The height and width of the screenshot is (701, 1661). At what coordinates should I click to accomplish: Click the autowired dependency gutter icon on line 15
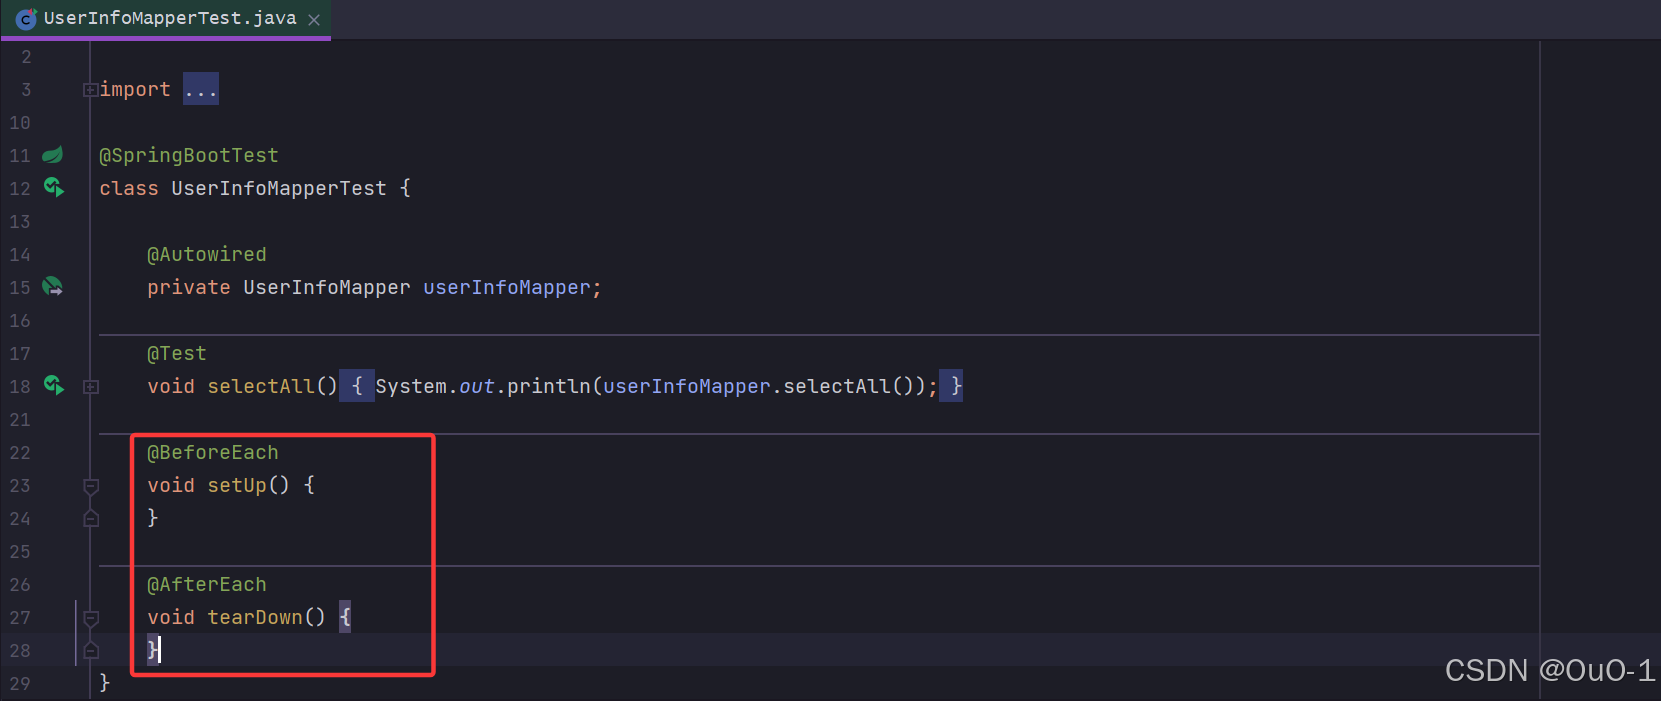pyautogui.click(x=53, y=287)
